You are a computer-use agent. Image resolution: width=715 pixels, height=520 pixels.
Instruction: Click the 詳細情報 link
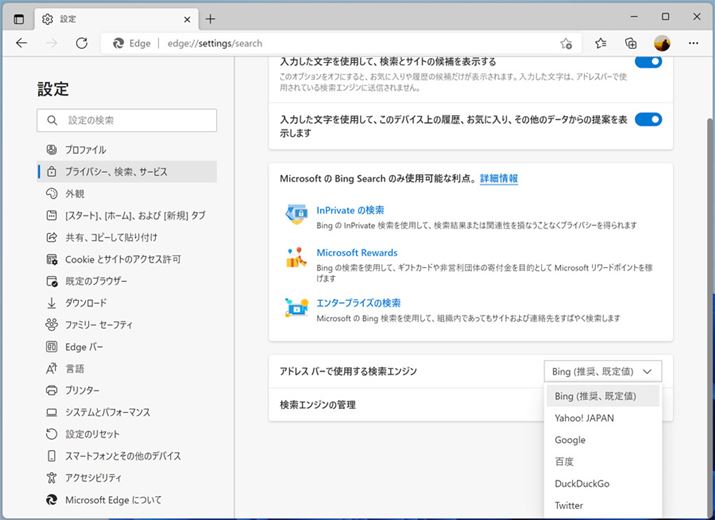coord(499,178)
